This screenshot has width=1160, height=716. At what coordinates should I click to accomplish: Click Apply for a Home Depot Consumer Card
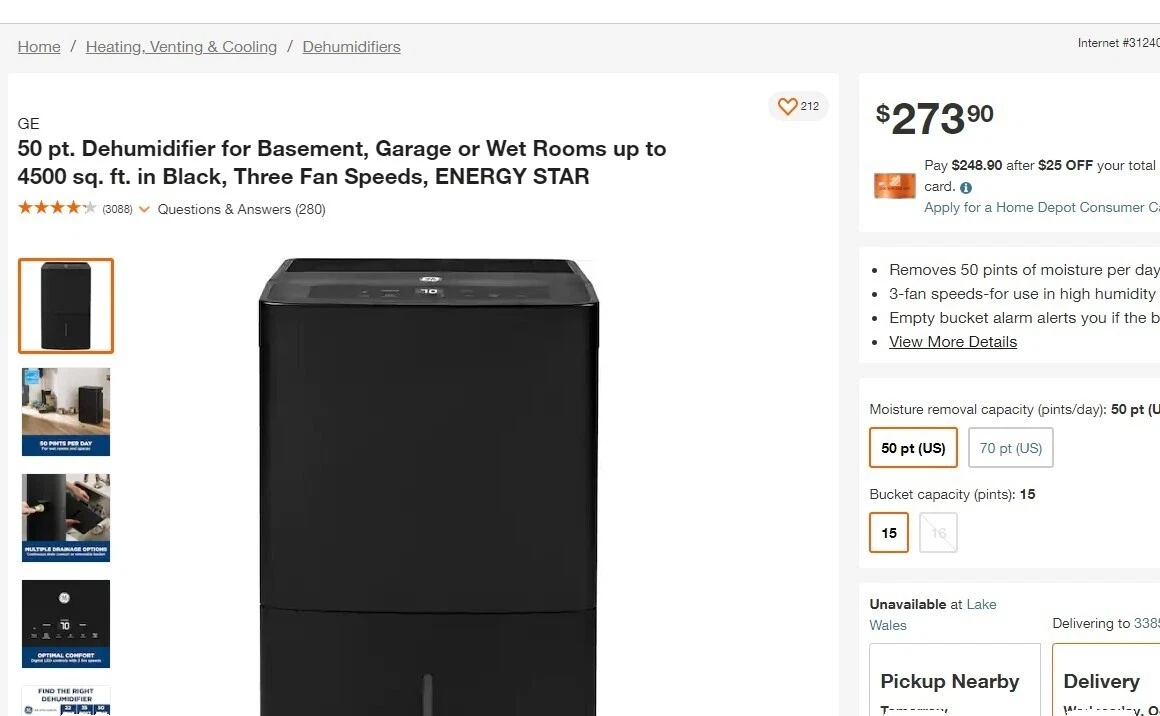coord(1040,207)
